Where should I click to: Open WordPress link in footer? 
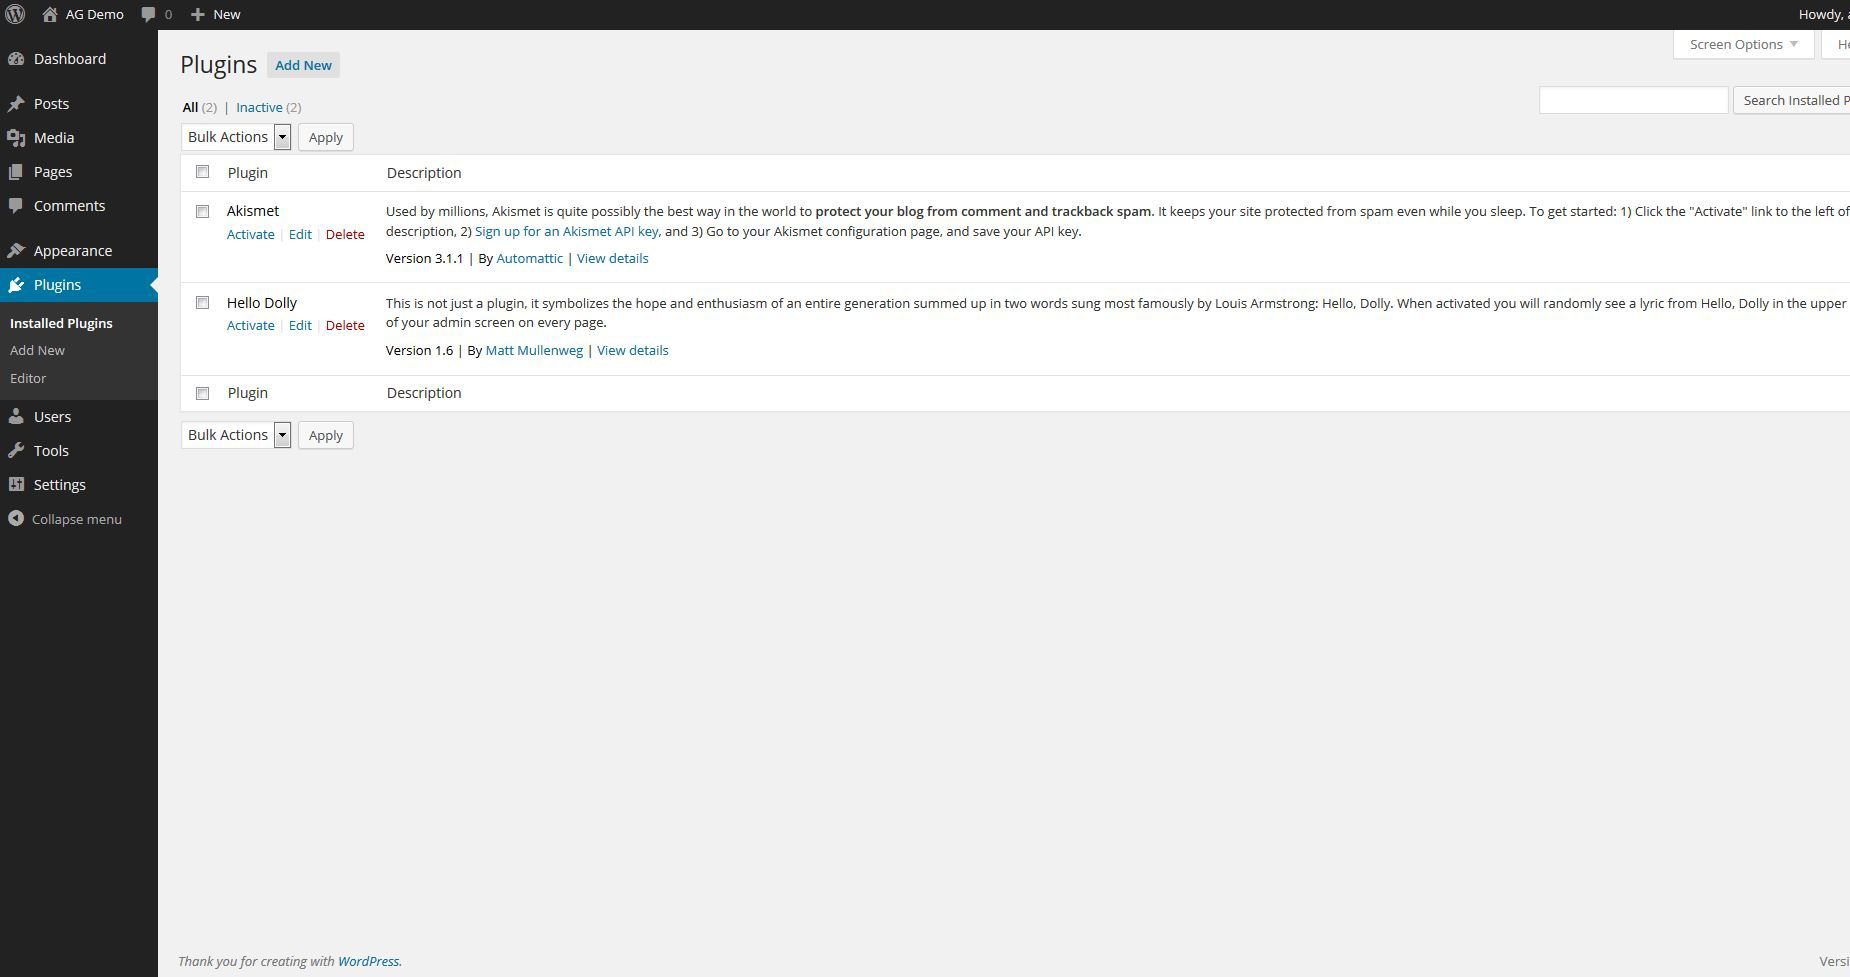click(368, 961)
